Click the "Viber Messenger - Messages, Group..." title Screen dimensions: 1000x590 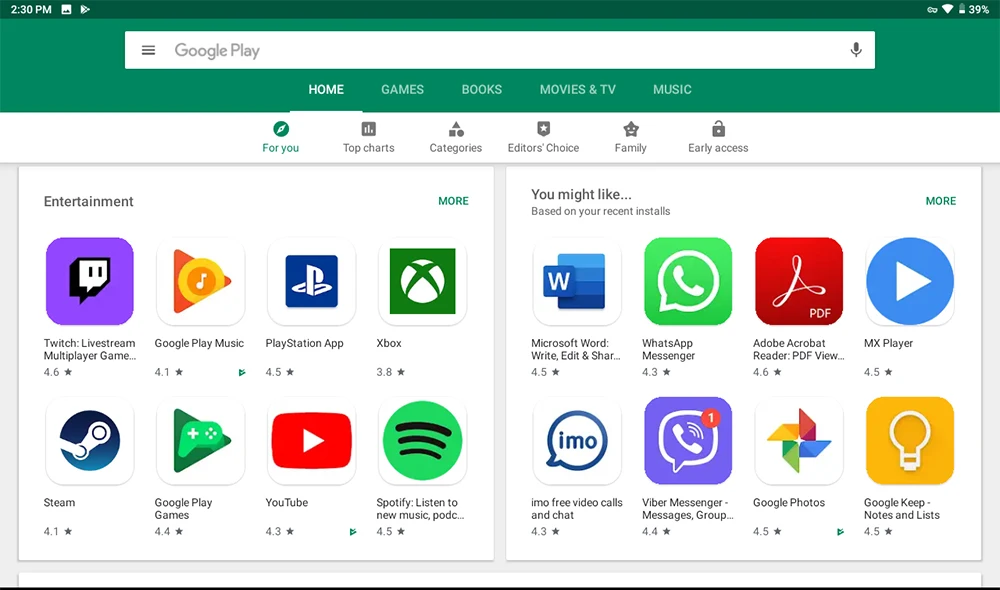coord(688,509)
